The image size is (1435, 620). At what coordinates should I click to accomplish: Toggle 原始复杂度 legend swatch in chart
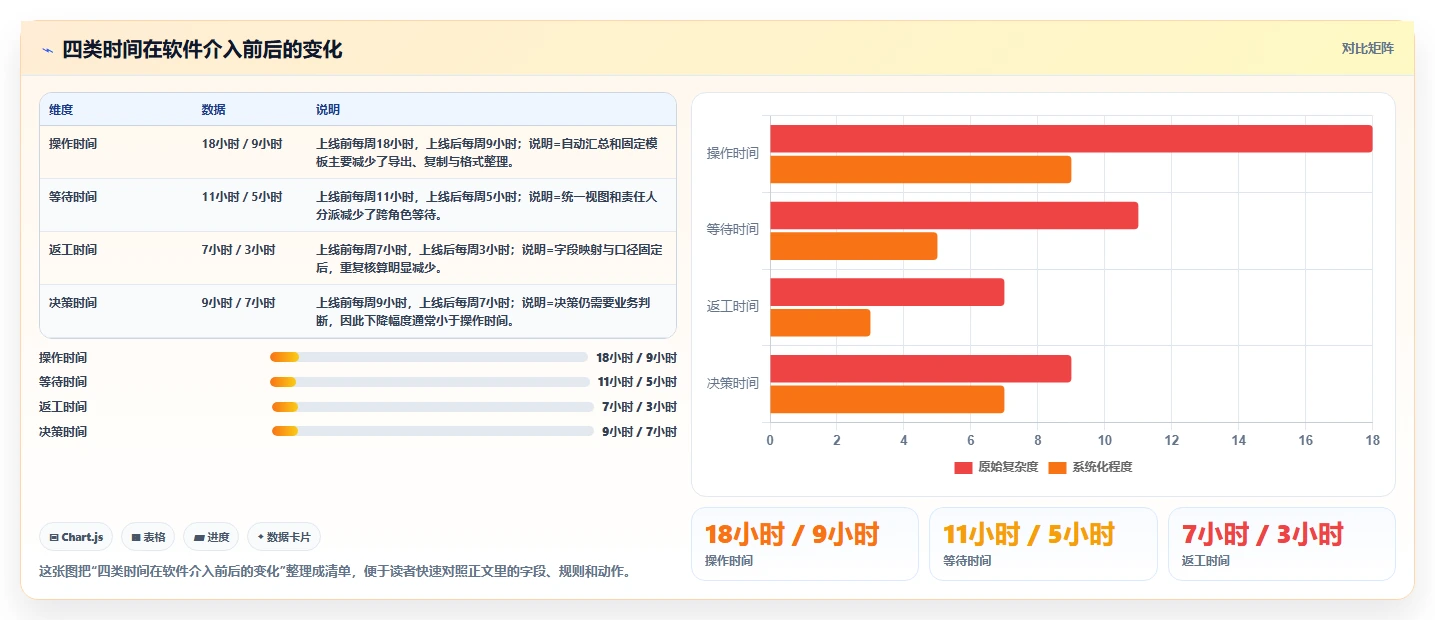963,467
